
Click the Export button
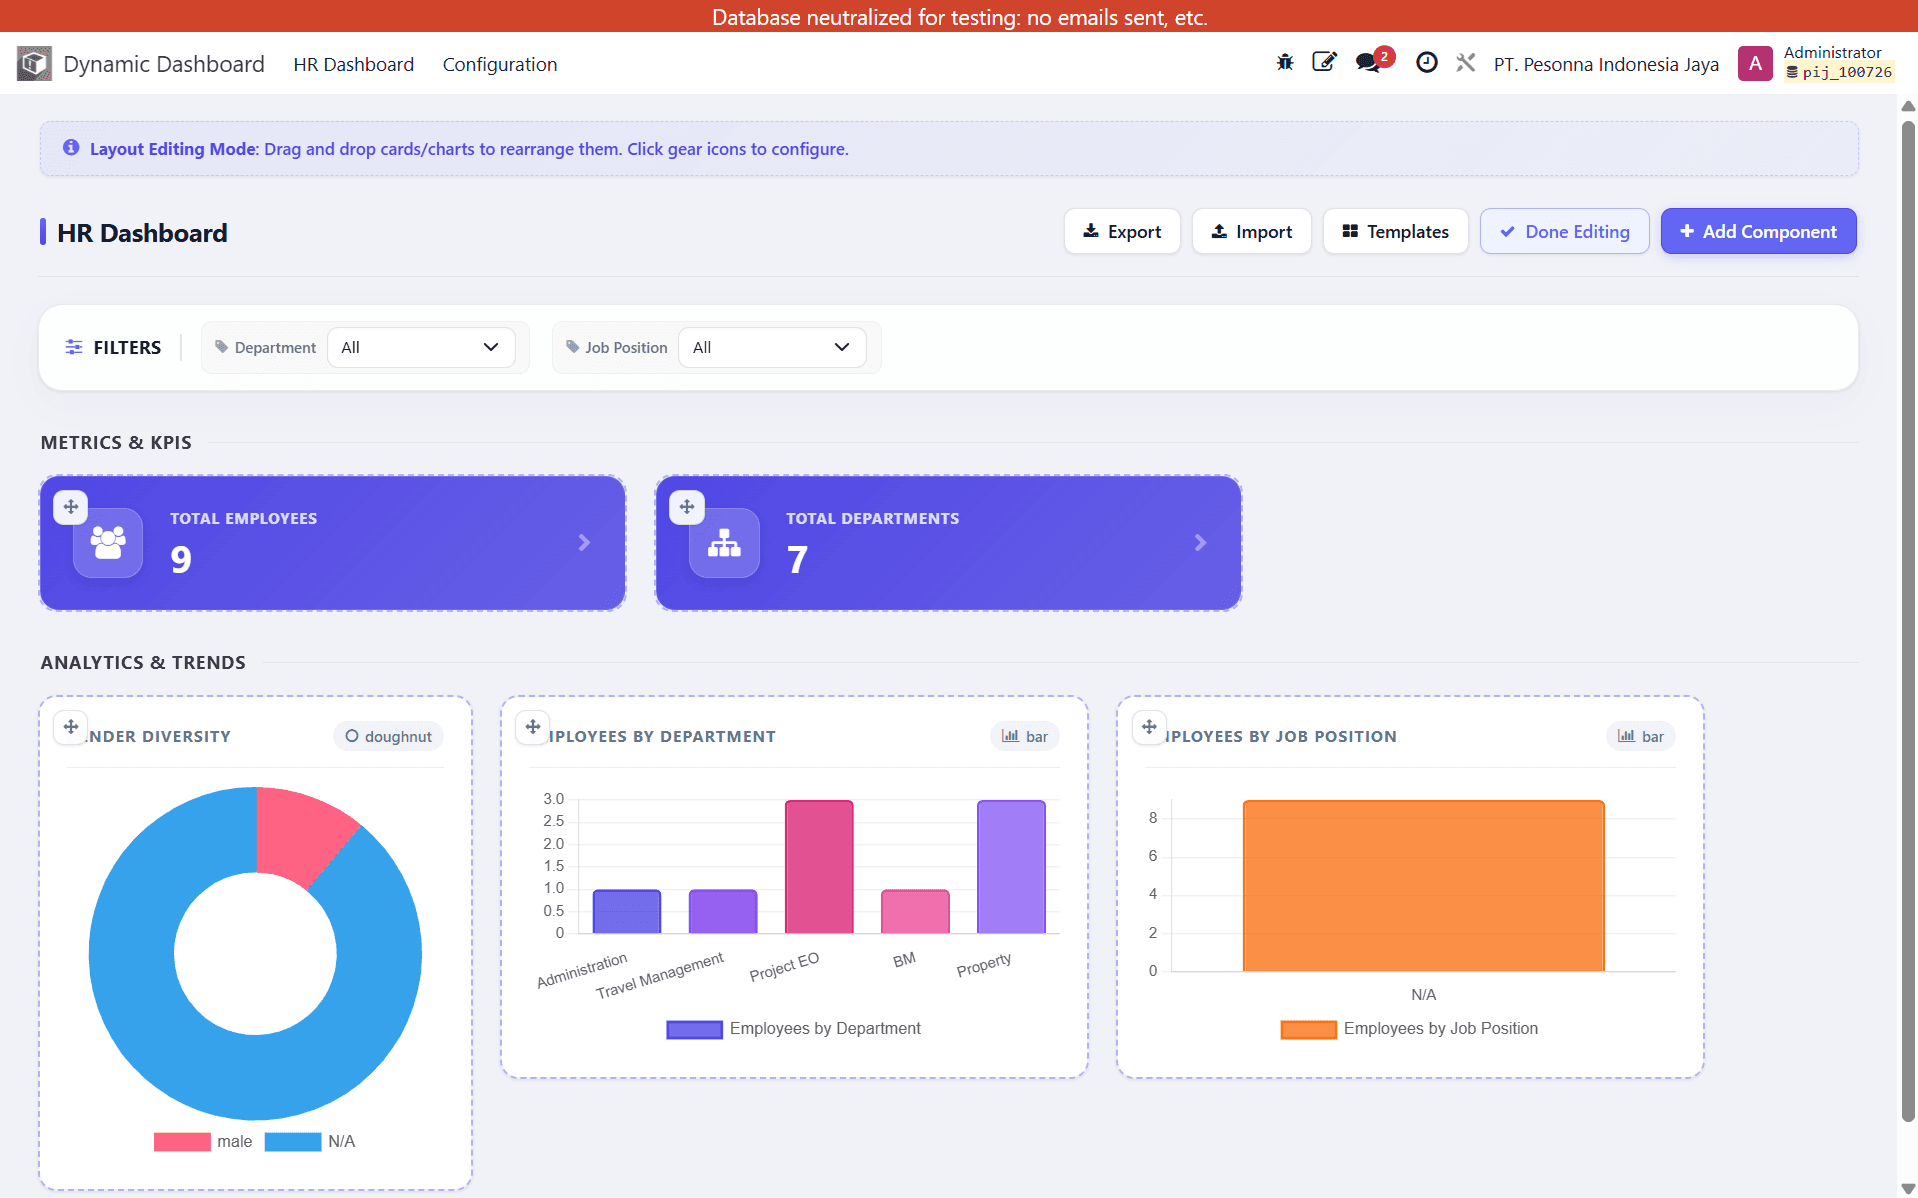(1122, 231)
